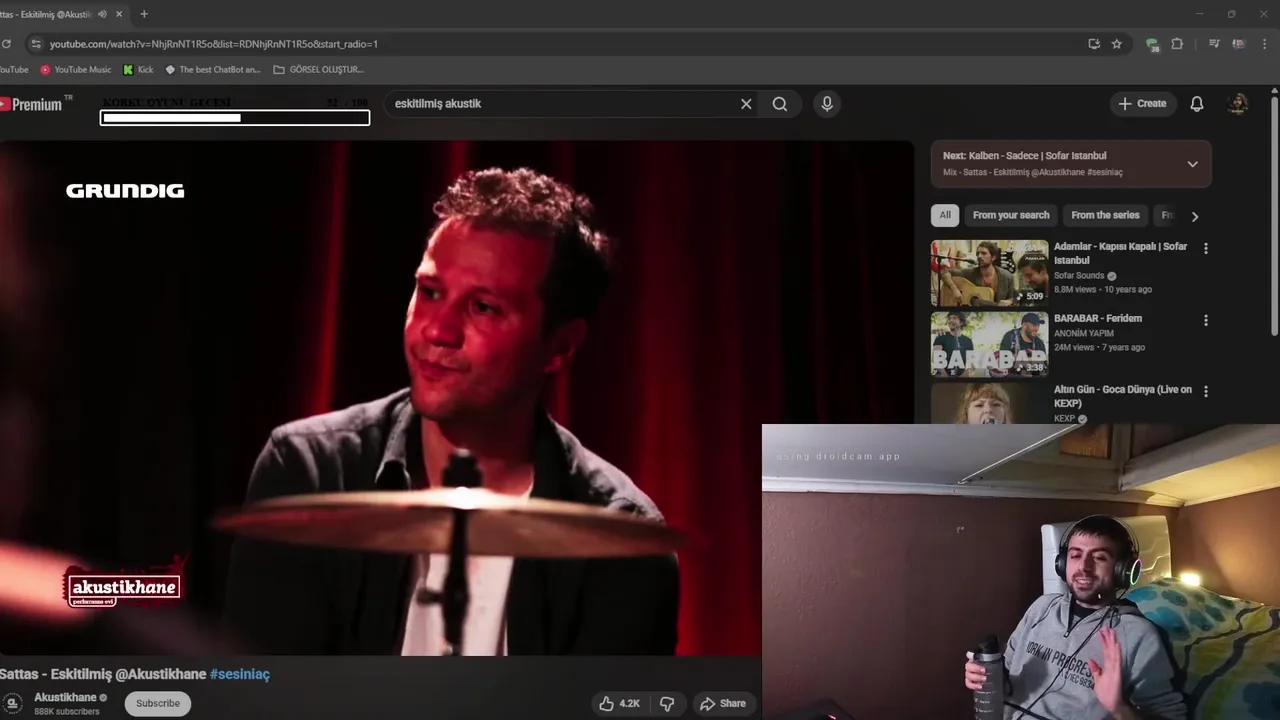Click the Create button
The width and height of the screenshot is (1280, 720).
(x=1142, y=104)
